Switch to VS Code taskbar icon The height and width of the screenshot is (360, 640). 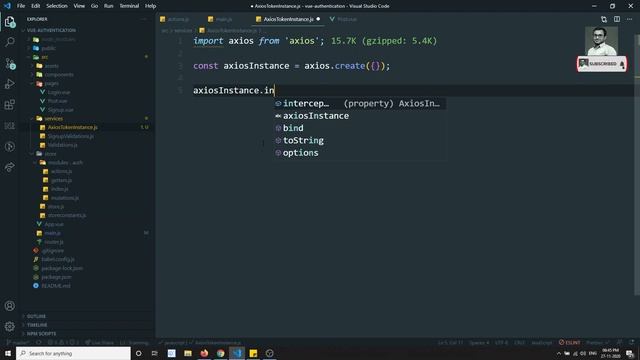[x=237, y=353]
